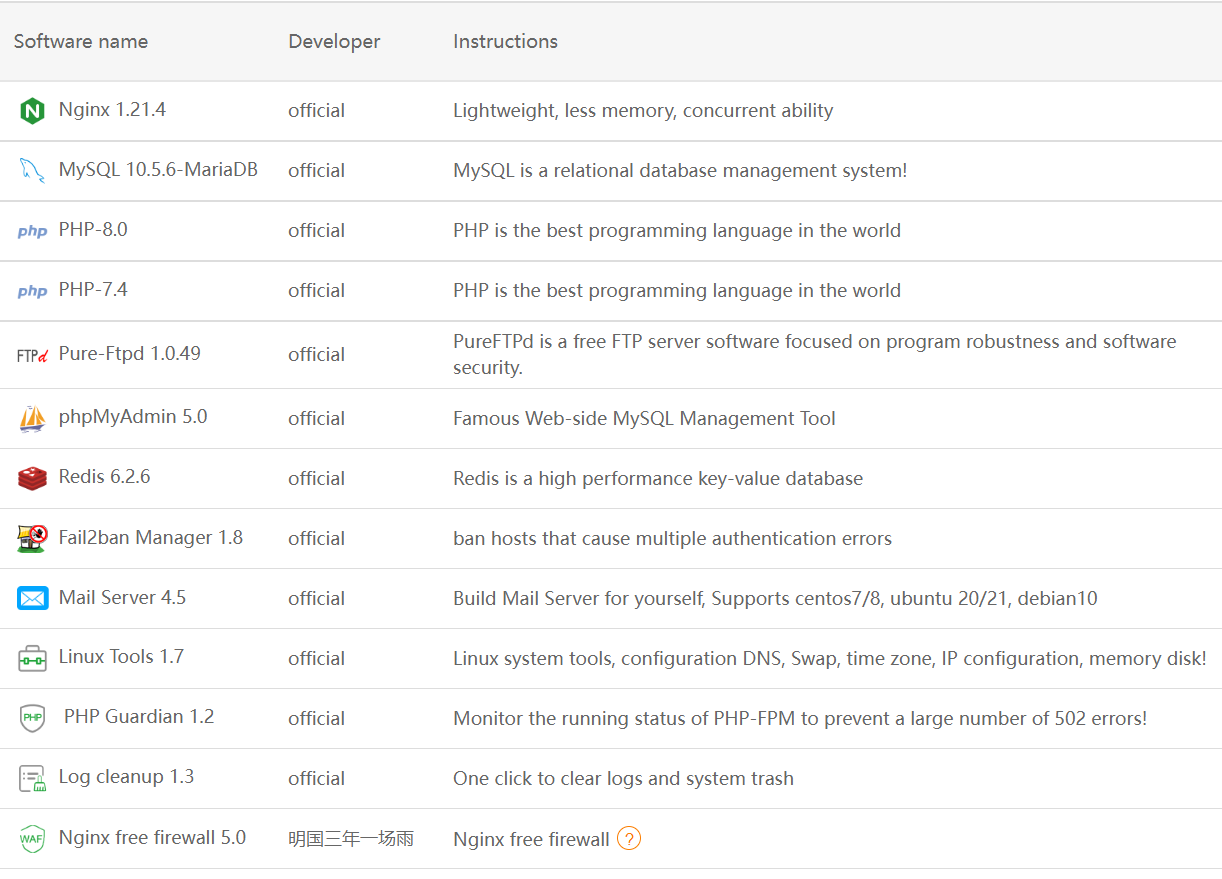Screen dimensions: 1222x879
Task: Click the phpMyAdmin sailboat icon
Action: pos(32,418)
